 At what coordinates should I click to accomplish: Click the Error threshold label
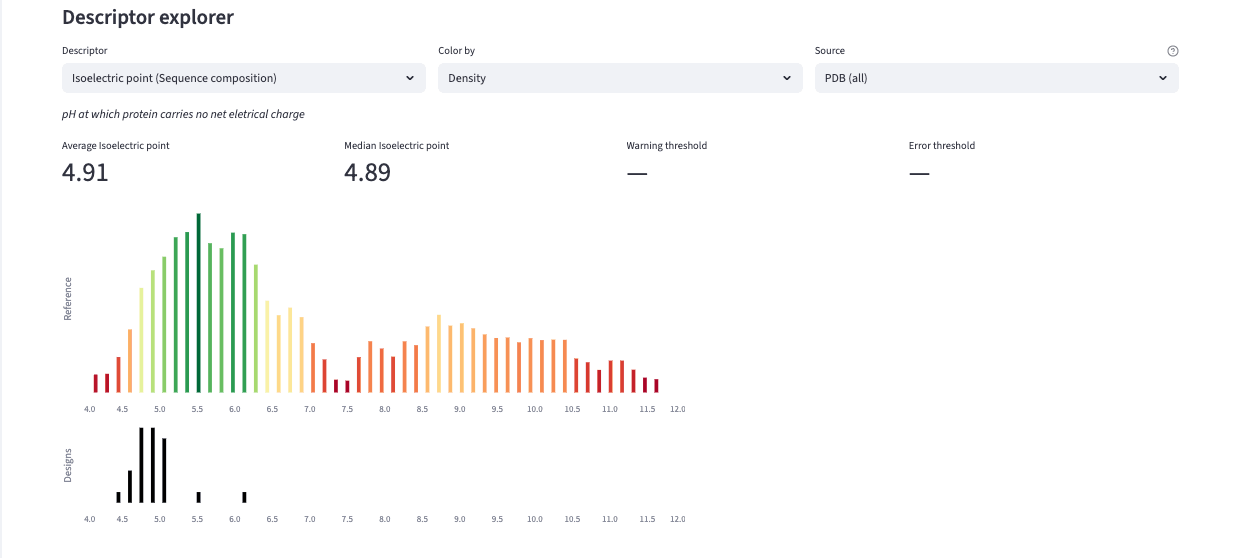[941, 146]
